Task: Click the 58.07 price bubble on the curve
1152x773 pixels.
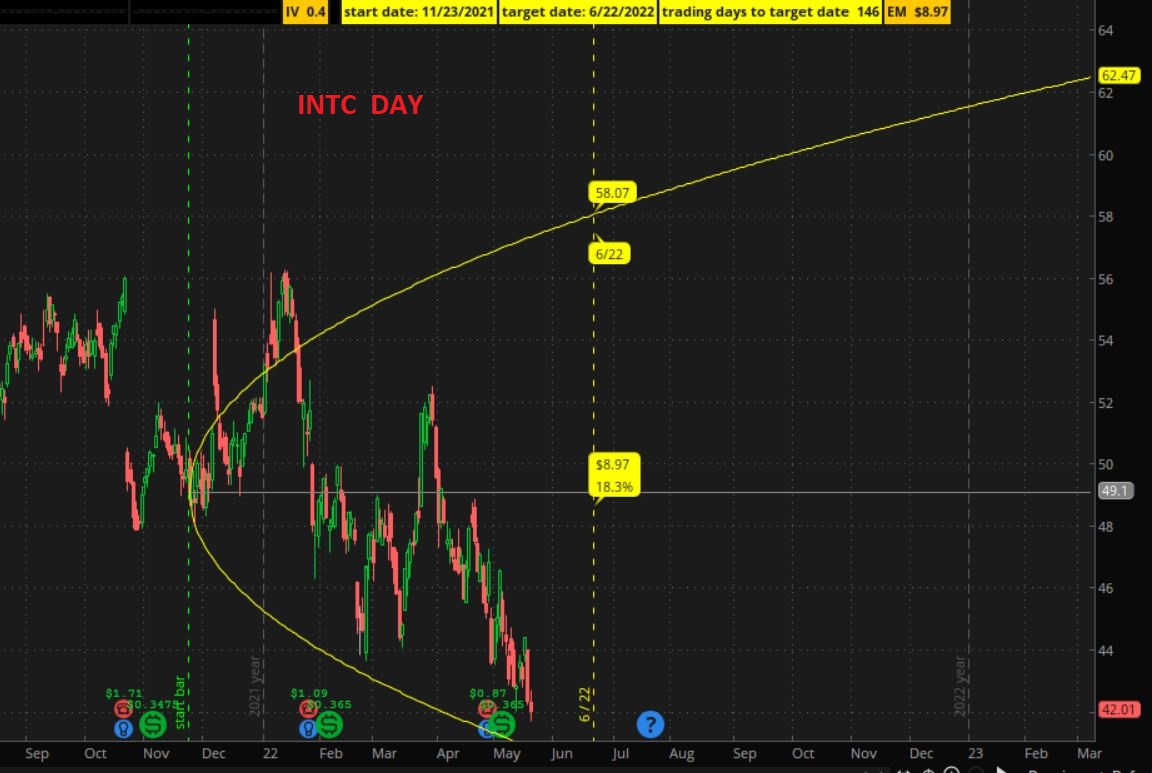Action: pos(612,193)
